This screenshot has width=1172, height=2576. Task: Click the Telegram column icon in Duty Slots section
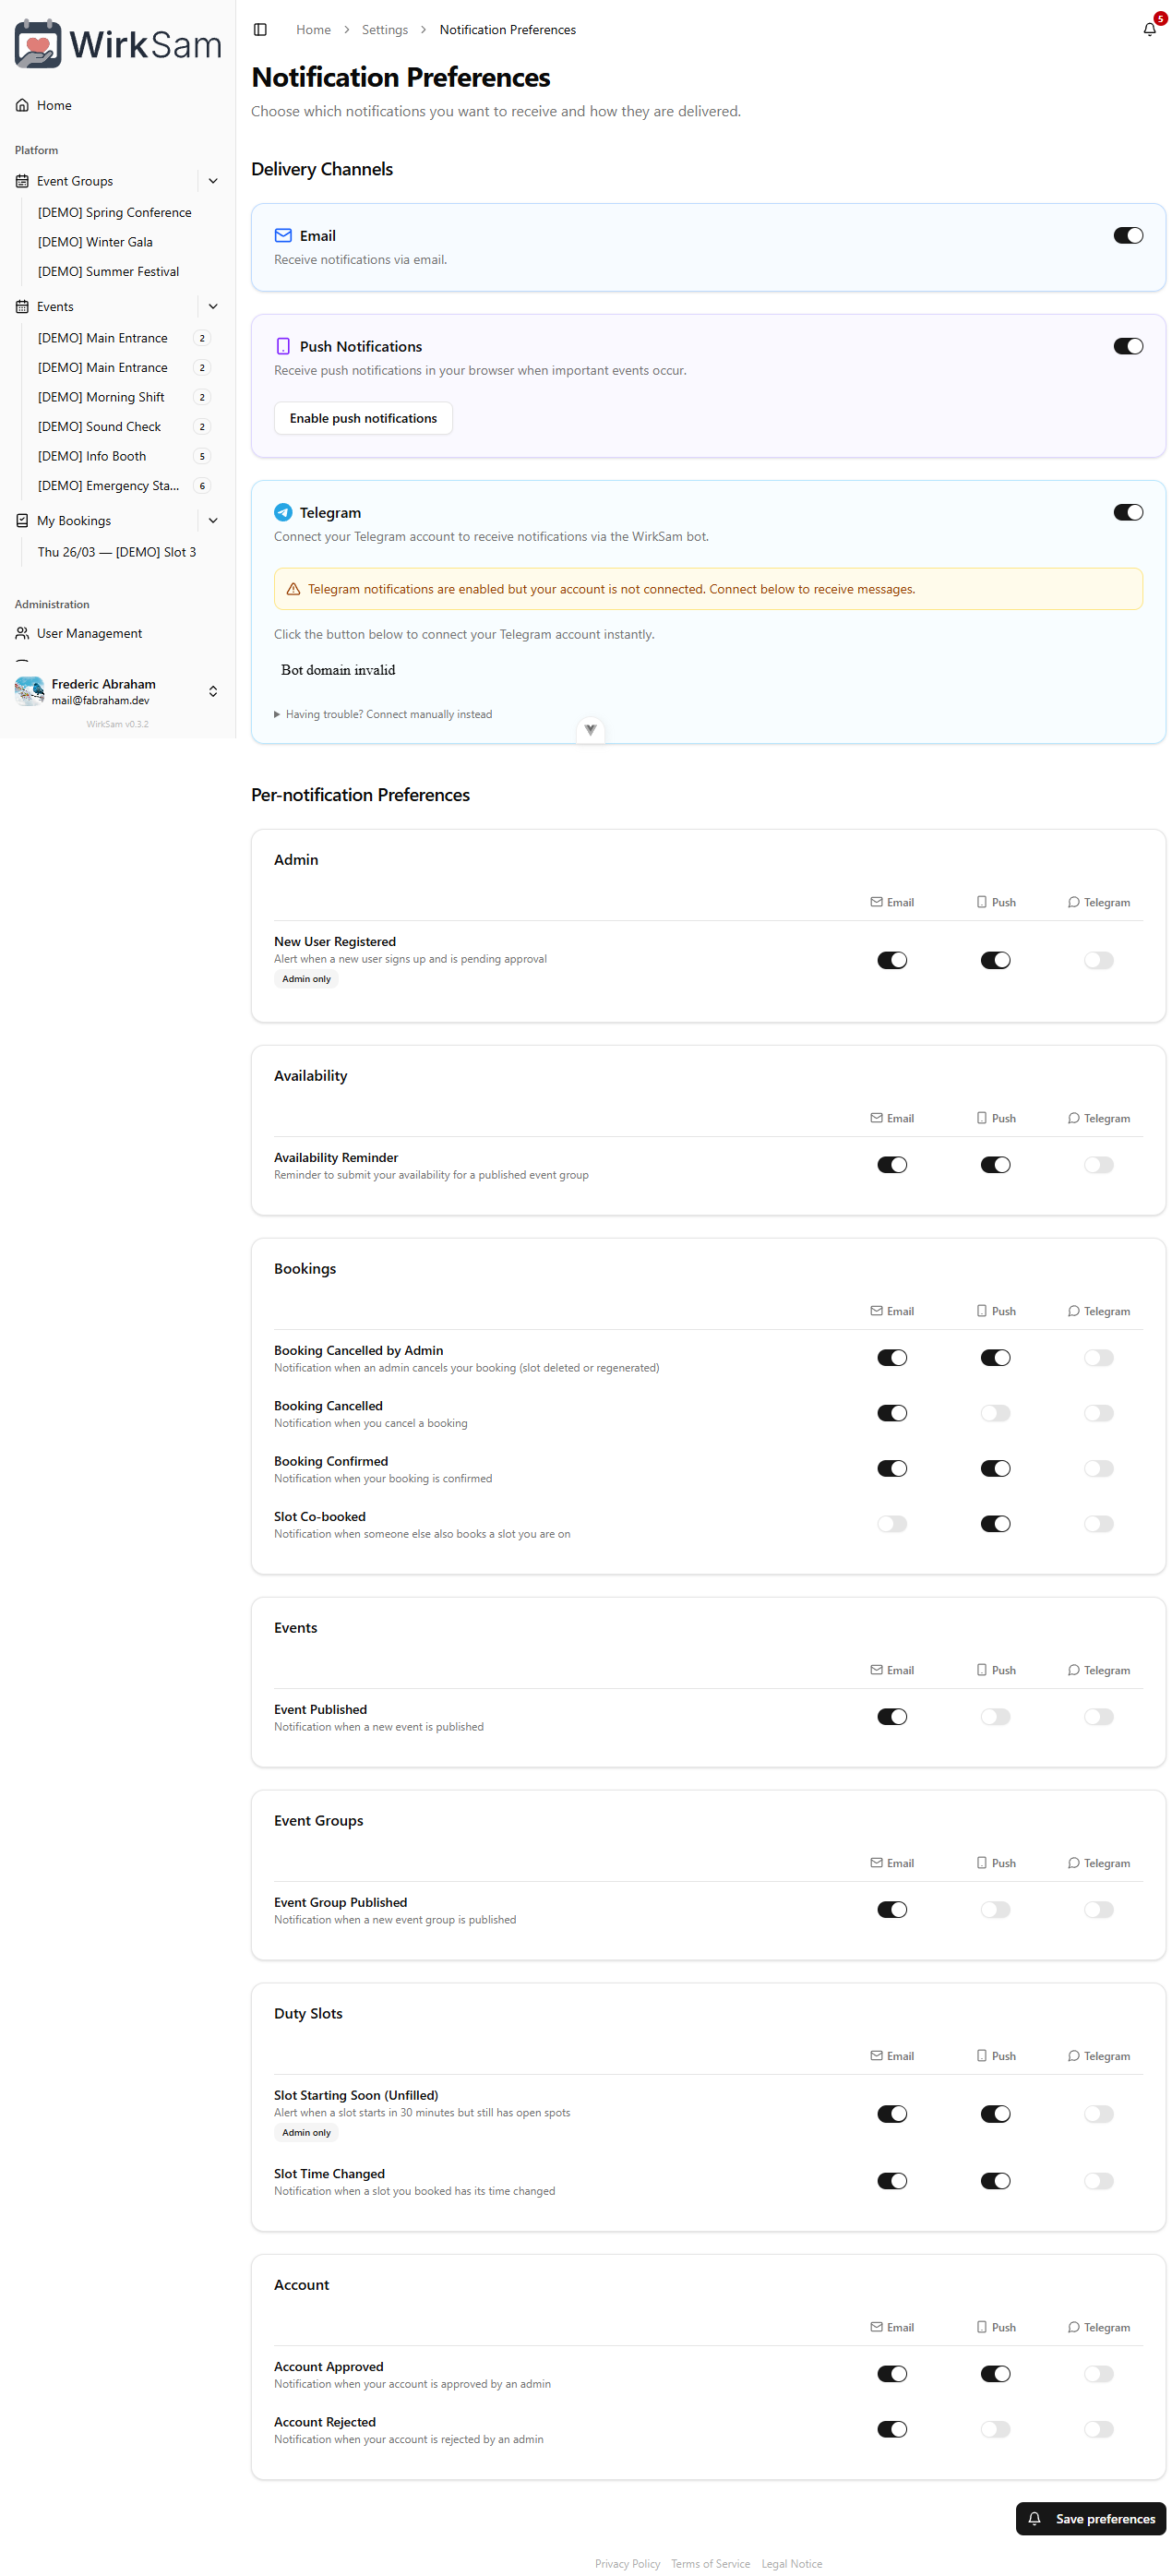click(x=1074, y=2057)
